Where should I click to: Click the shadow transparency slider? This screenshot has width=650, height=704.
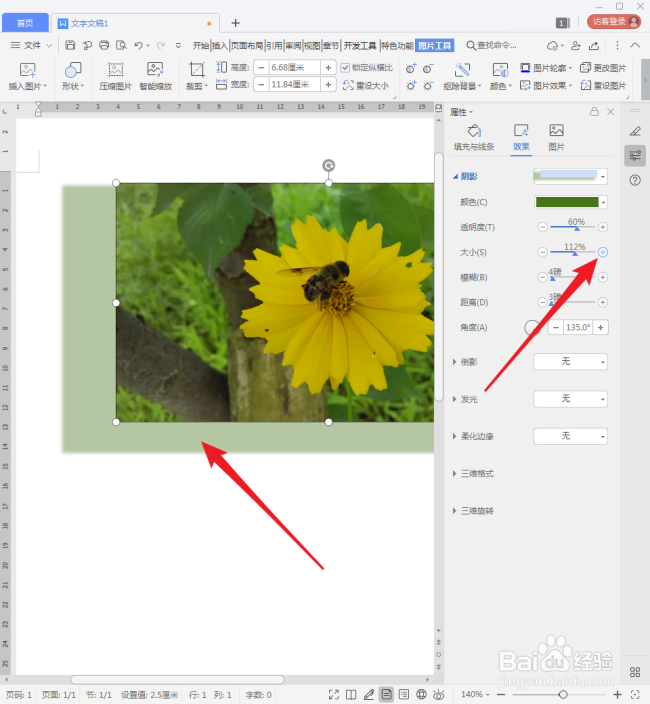pos(572,227)
